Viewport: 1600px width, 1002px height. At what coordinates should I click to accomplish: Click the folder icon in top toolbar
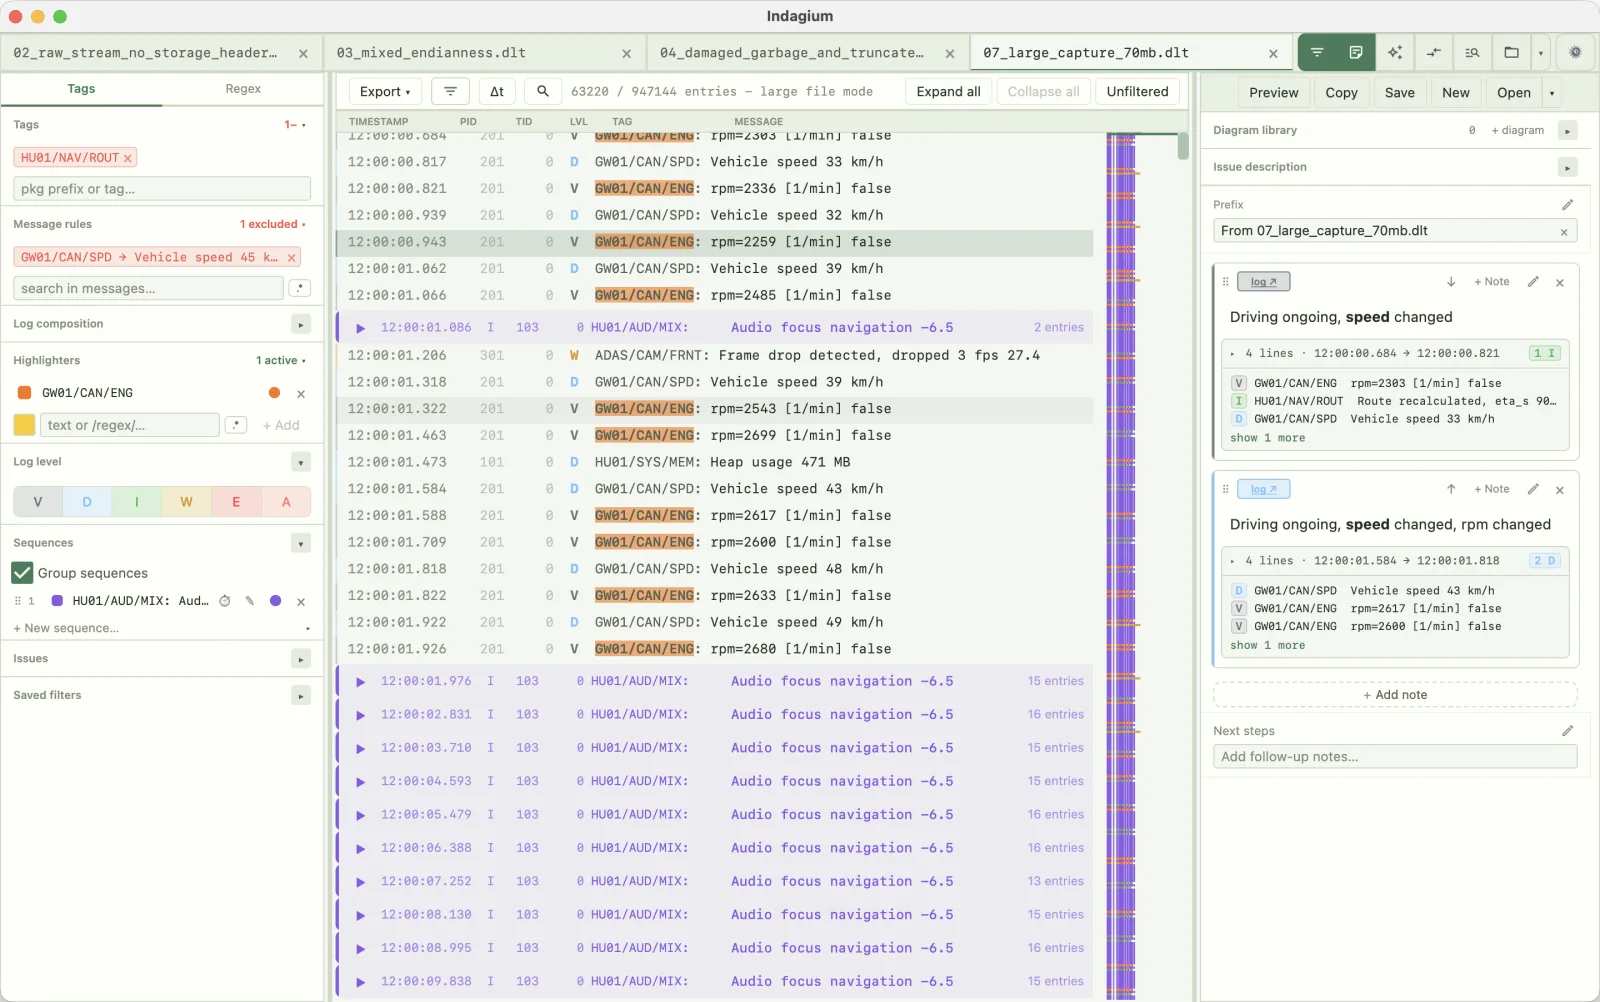point(1511,52)
